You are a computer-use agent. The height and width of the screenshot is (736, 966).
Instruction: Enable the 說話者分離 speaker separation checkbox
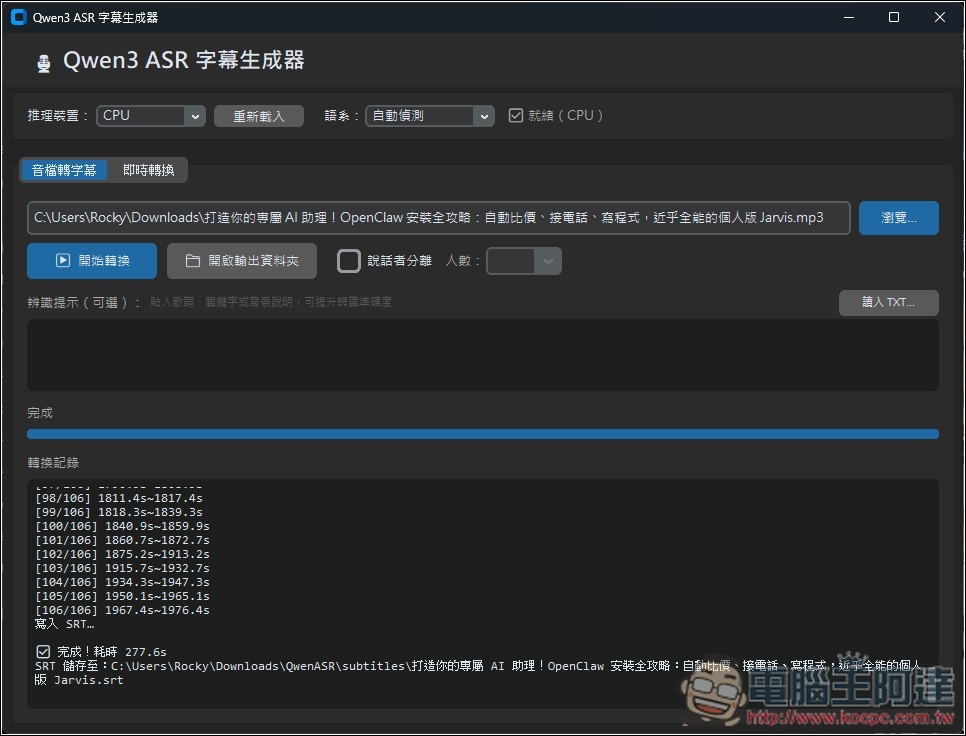348,260
